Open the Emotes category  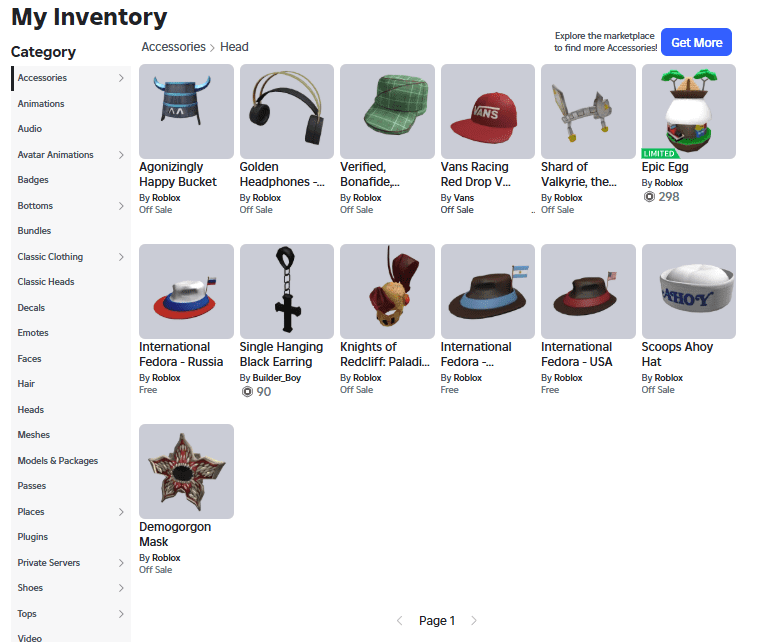(33, 333)
